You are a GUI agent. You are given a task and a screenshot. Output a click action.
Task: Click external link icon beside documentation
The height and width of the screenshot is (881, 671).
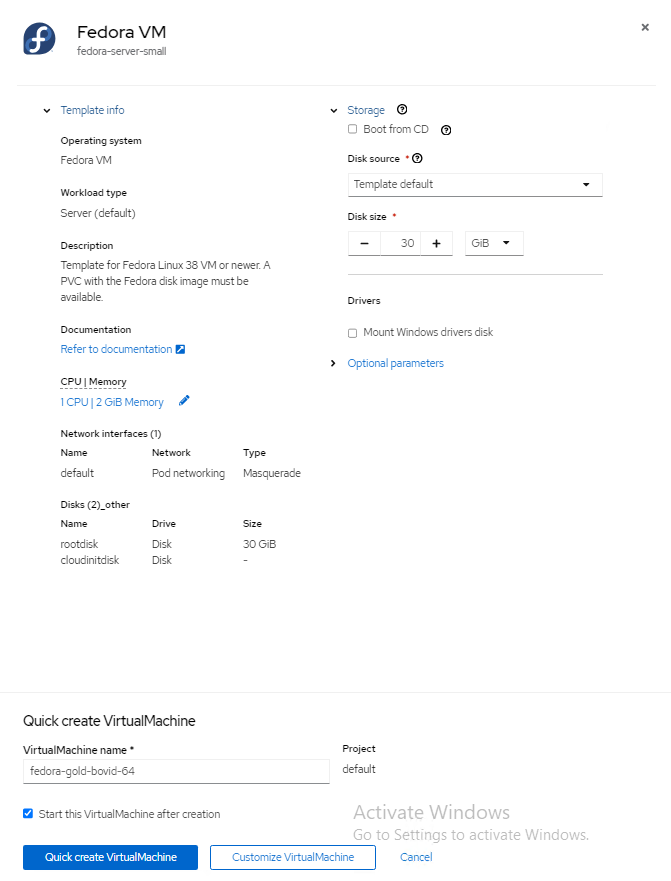[x=181, y=349]
